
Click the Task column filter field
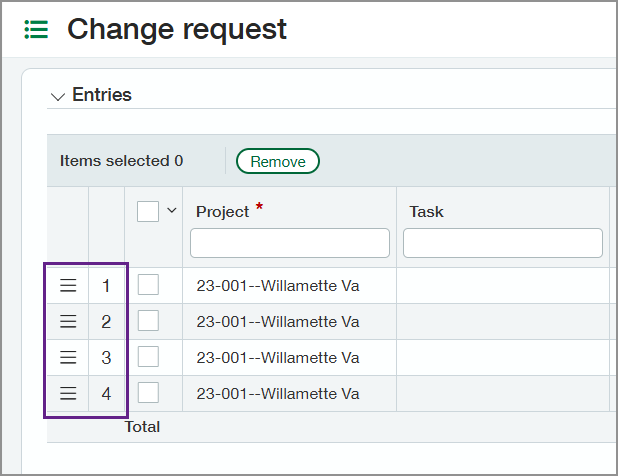tap(503, 243)
